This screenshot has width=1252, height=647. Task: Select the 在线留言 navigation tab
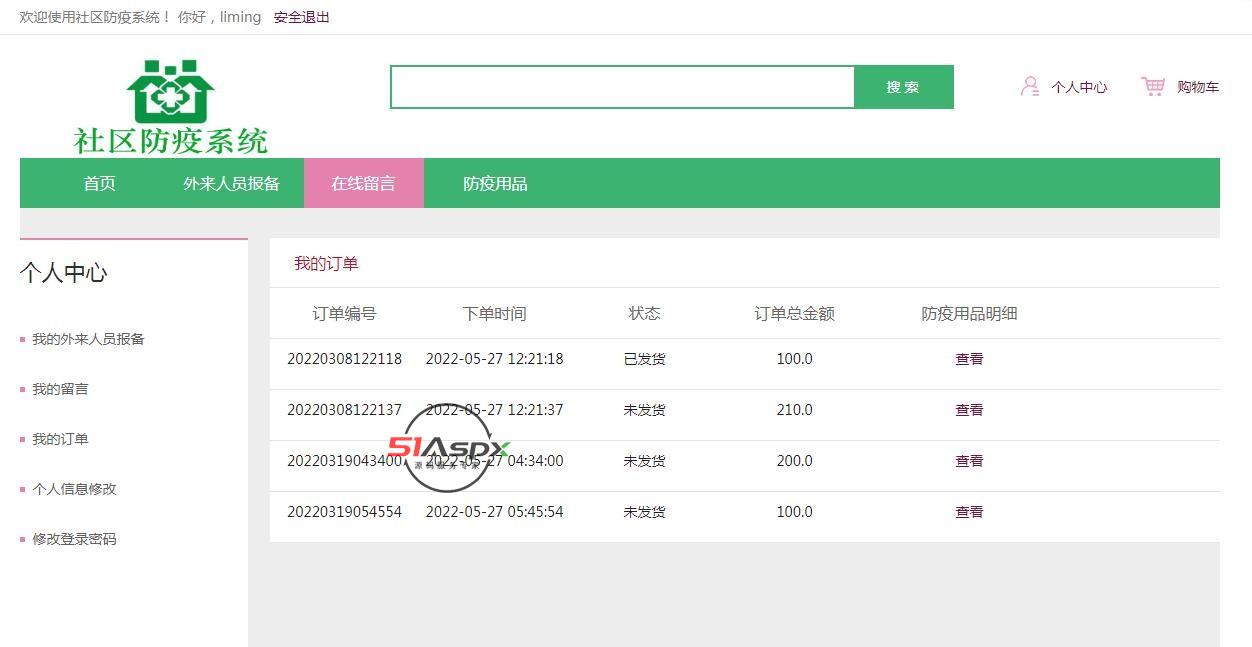coord(364,183)
